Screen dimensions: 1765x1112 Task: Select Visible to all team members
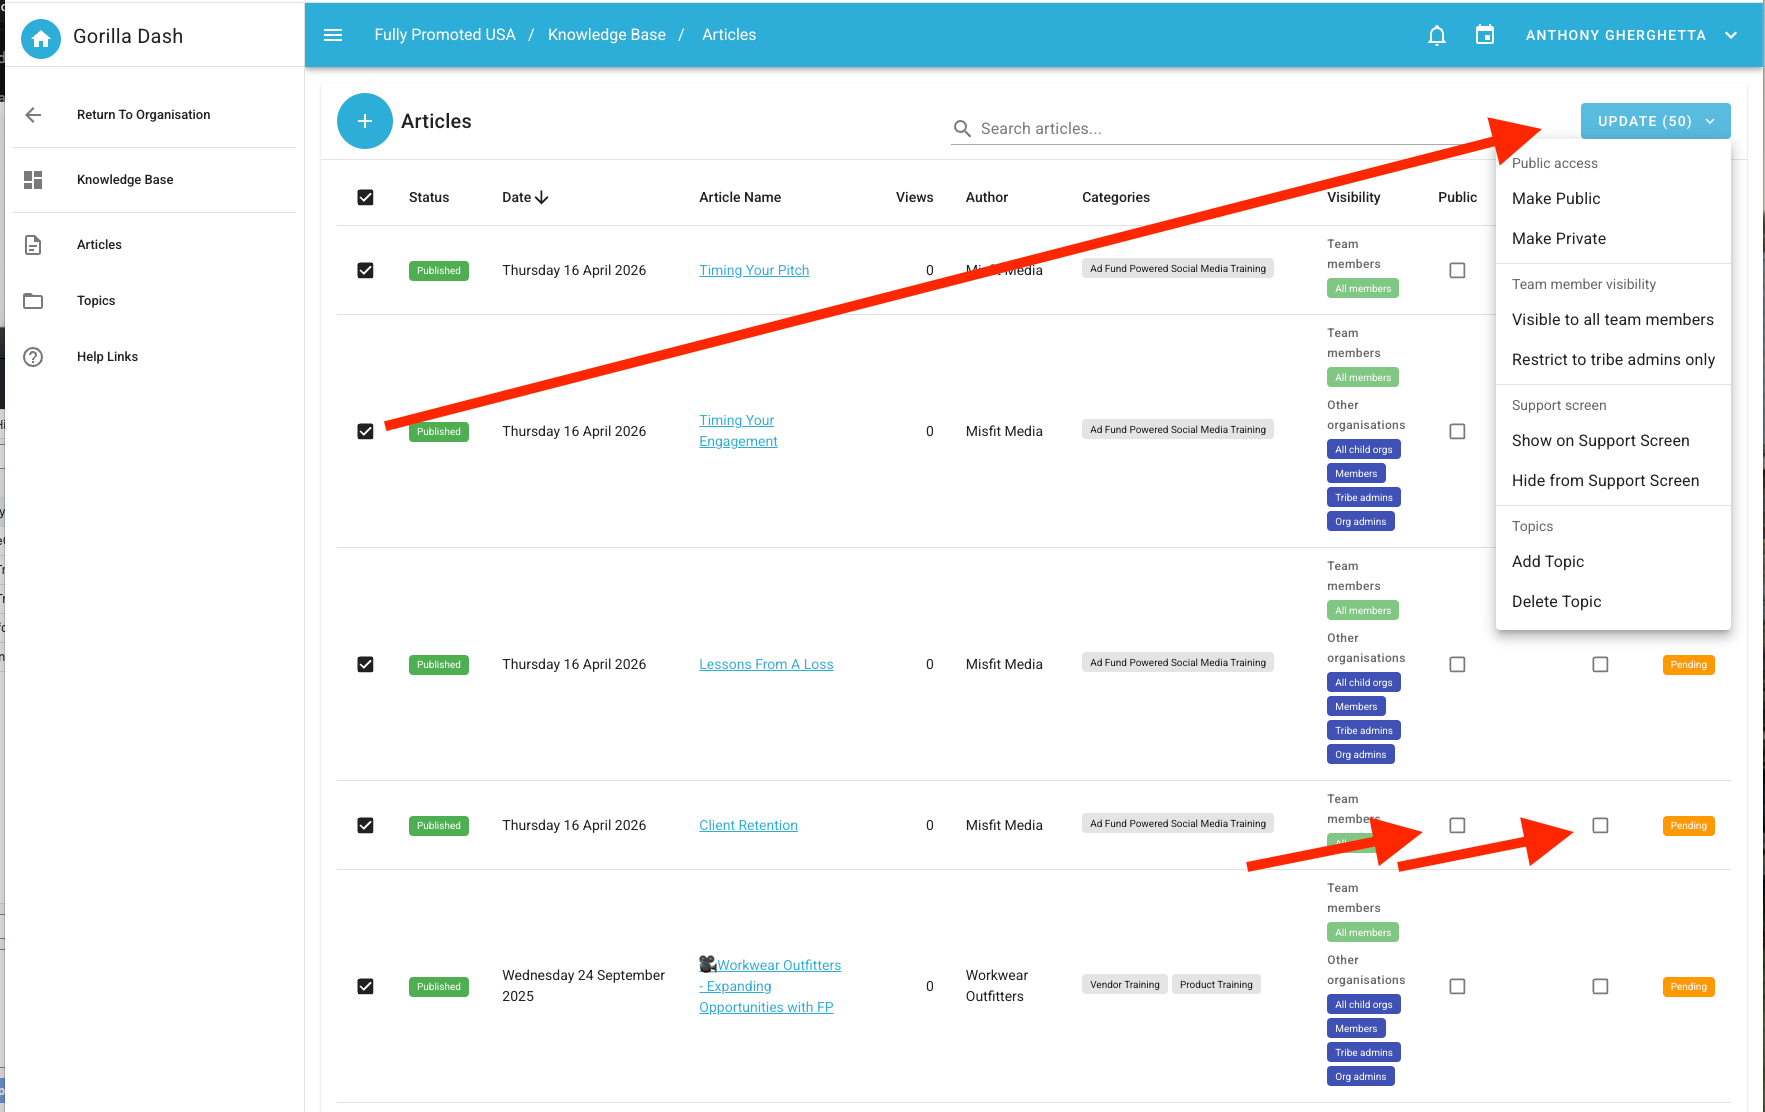coord(1612,320)
